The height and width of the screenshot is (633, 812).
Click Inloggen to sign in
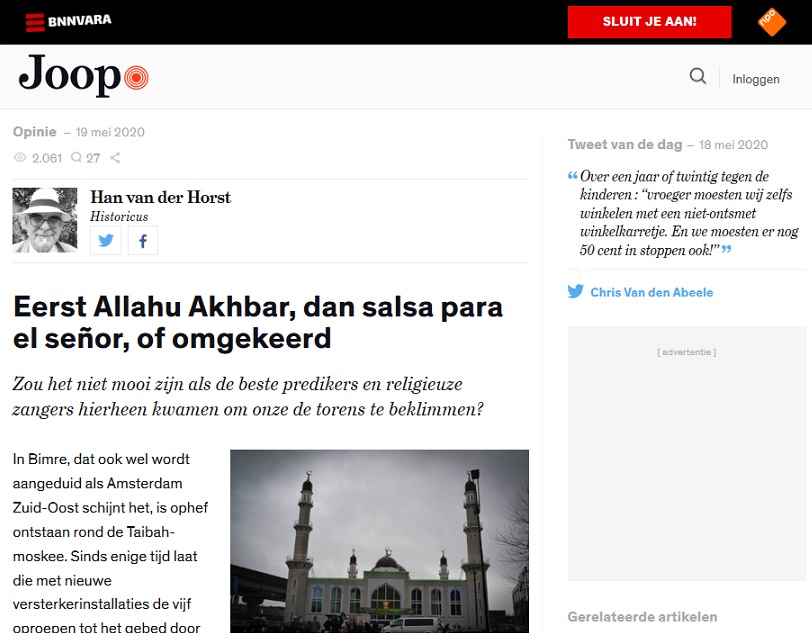pyautogui.click(x=756, y=79)
